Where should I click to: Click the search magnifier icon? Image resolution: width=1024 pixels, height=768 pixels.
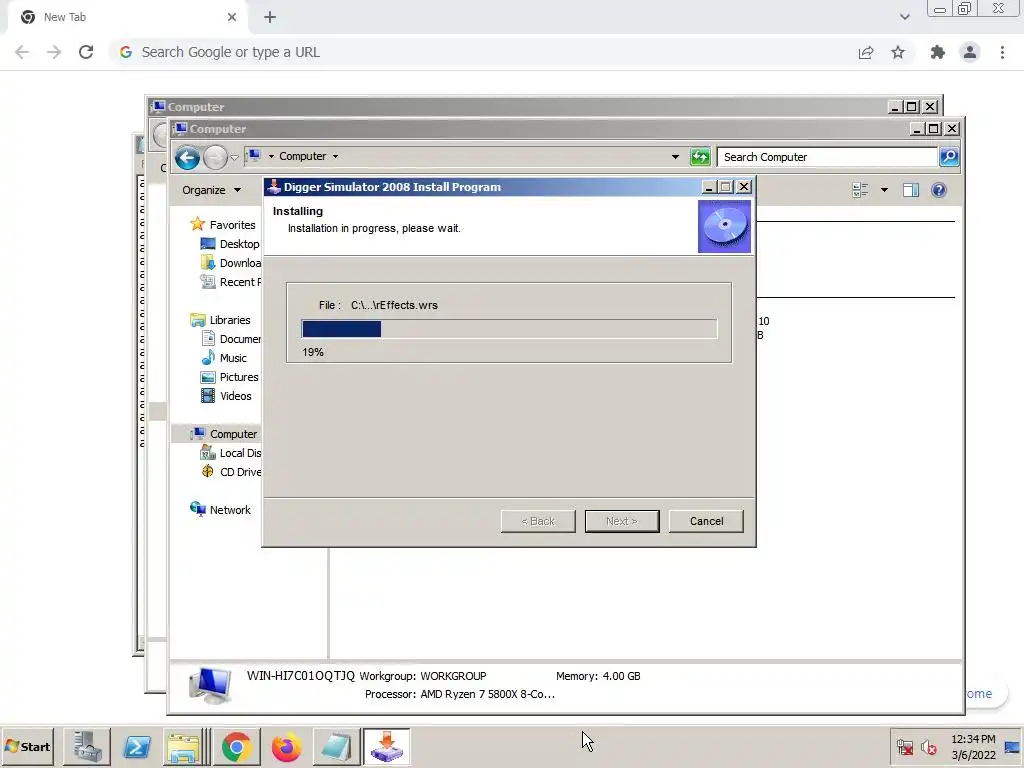point(949,157)
